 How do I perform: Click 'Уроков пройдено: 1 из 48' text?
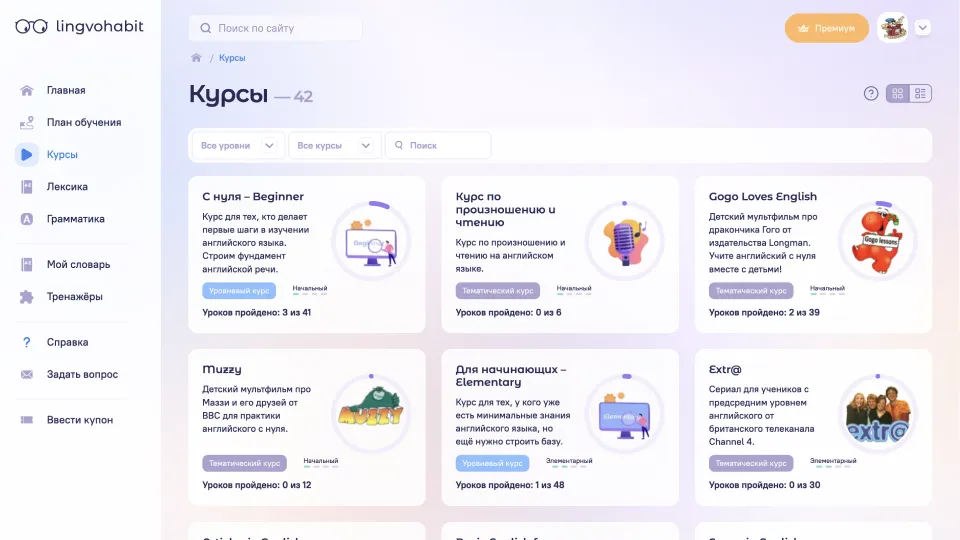(x=510, y=485)
